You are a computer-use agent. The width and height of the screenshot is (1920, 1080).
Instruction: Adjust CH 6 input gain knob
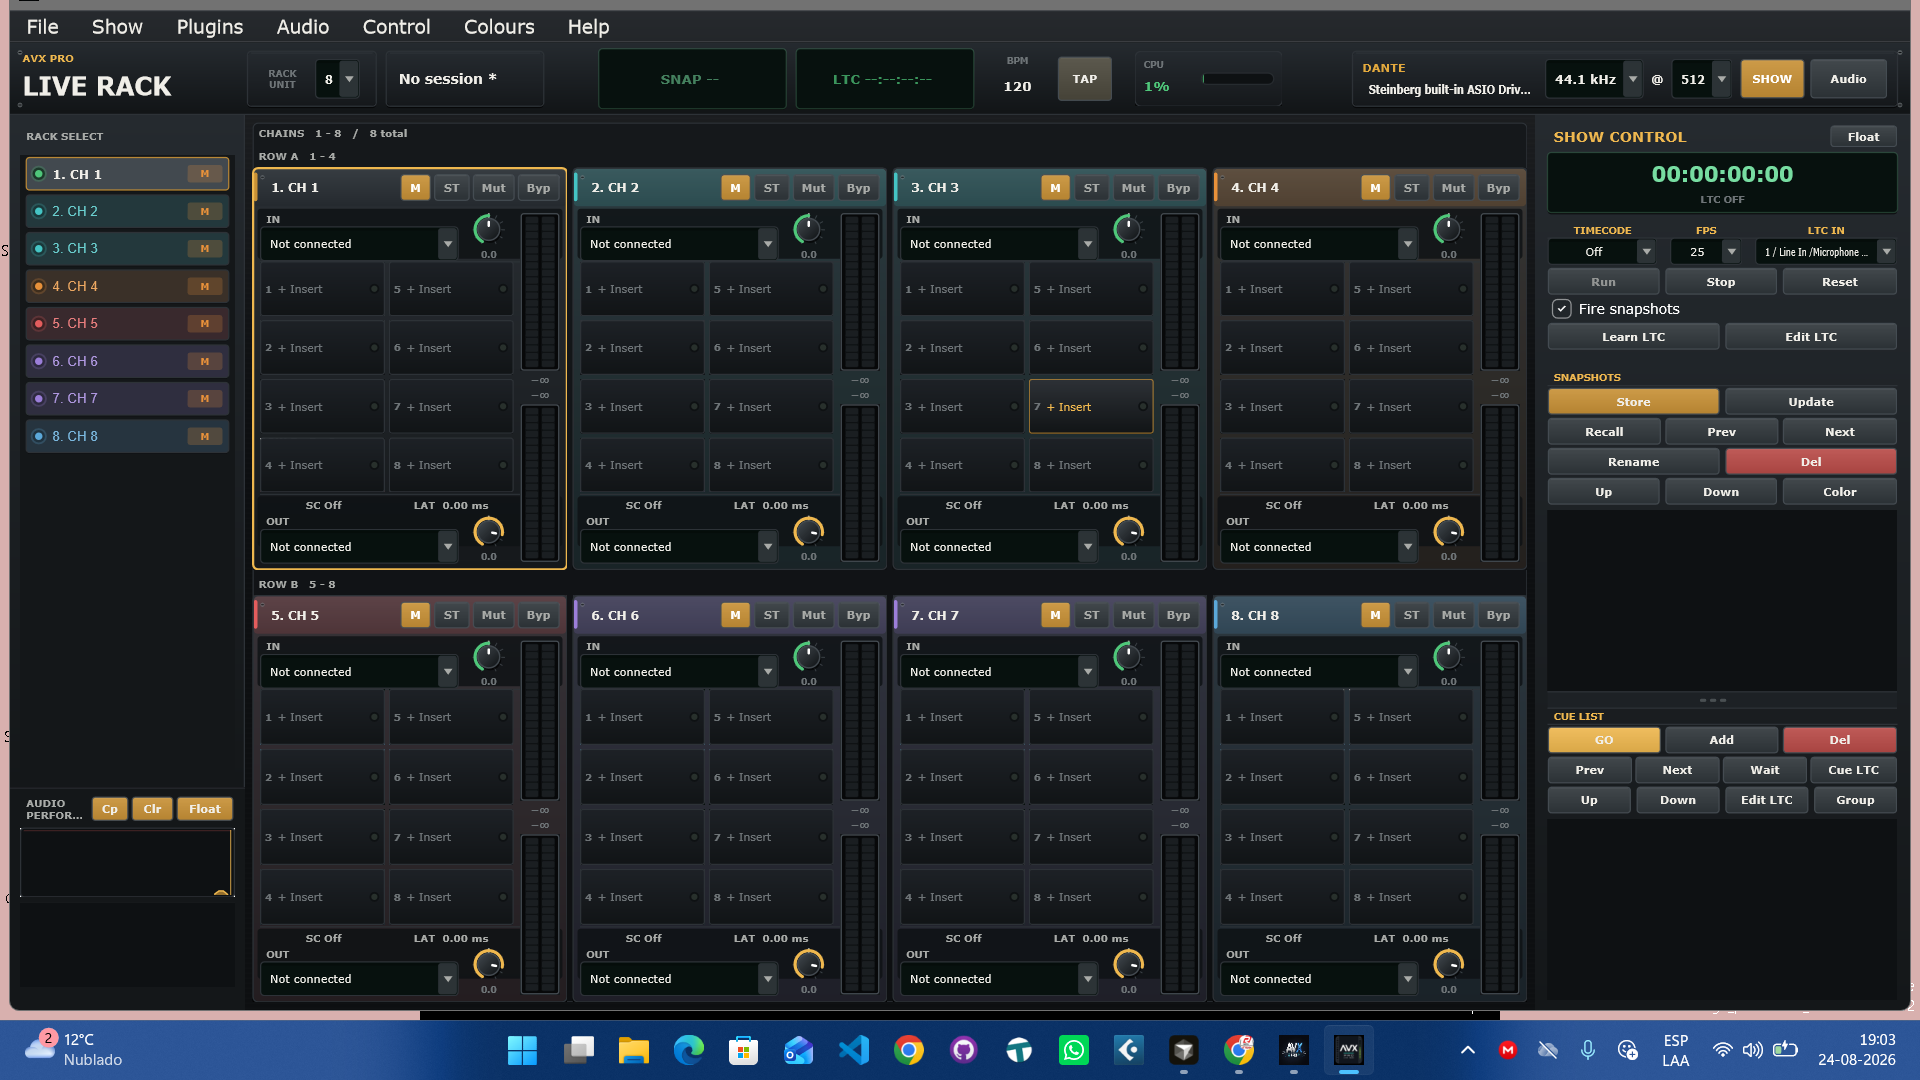tap(808, 657)
